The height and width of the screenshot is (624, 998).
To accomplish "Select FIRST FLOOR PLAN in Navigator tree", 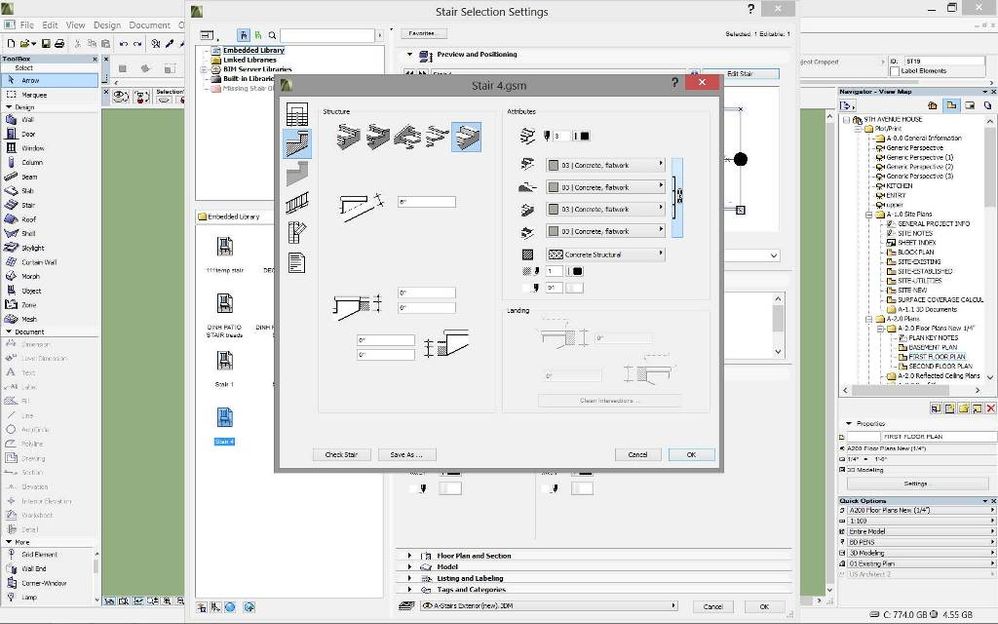I will click(x=937, y=357).
